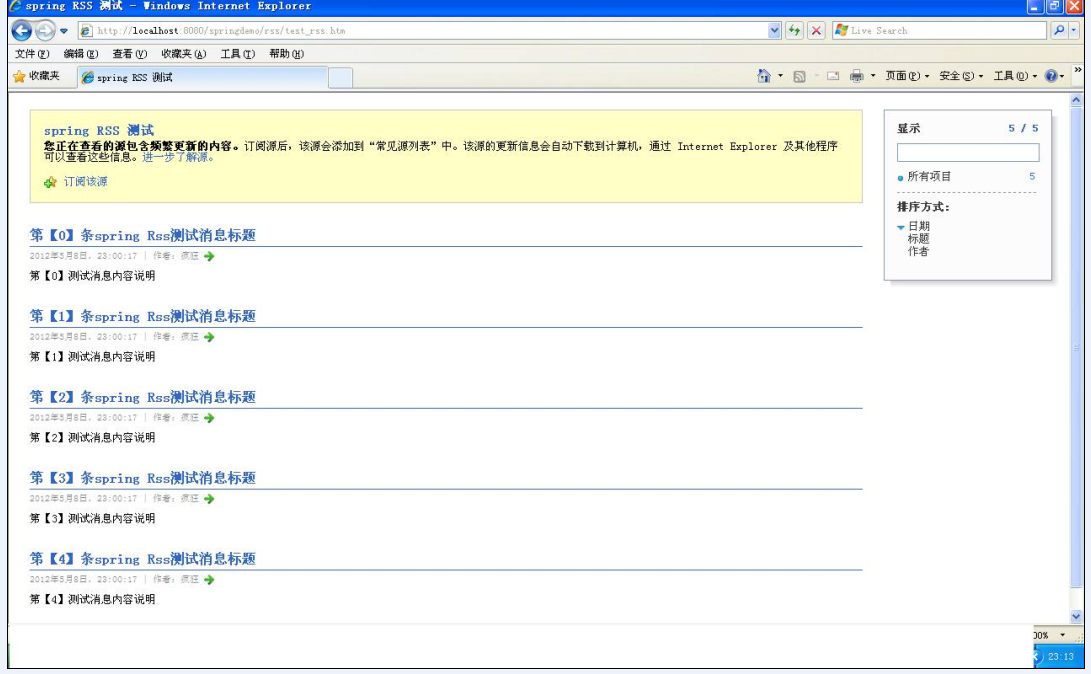Click the 23:13 system tray clock
The width and height of the screenshot is (1091, 674).
(x=1060, y=657)
